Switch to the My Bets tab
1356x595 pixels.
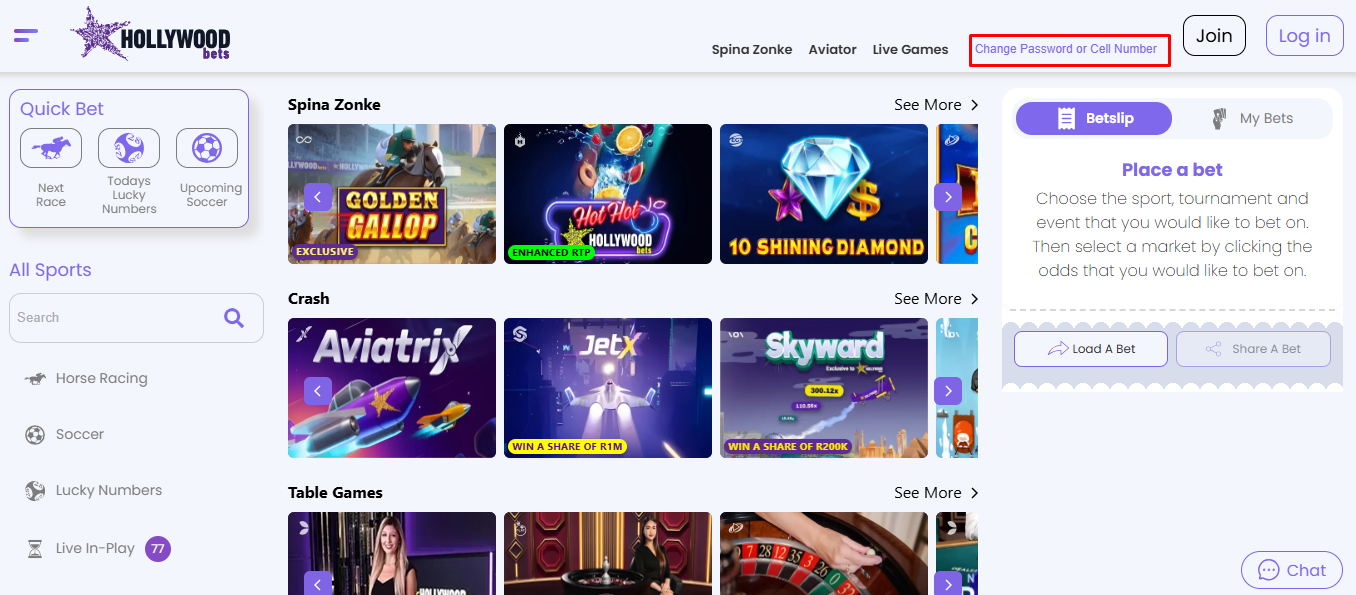[x=1253, y=118]
